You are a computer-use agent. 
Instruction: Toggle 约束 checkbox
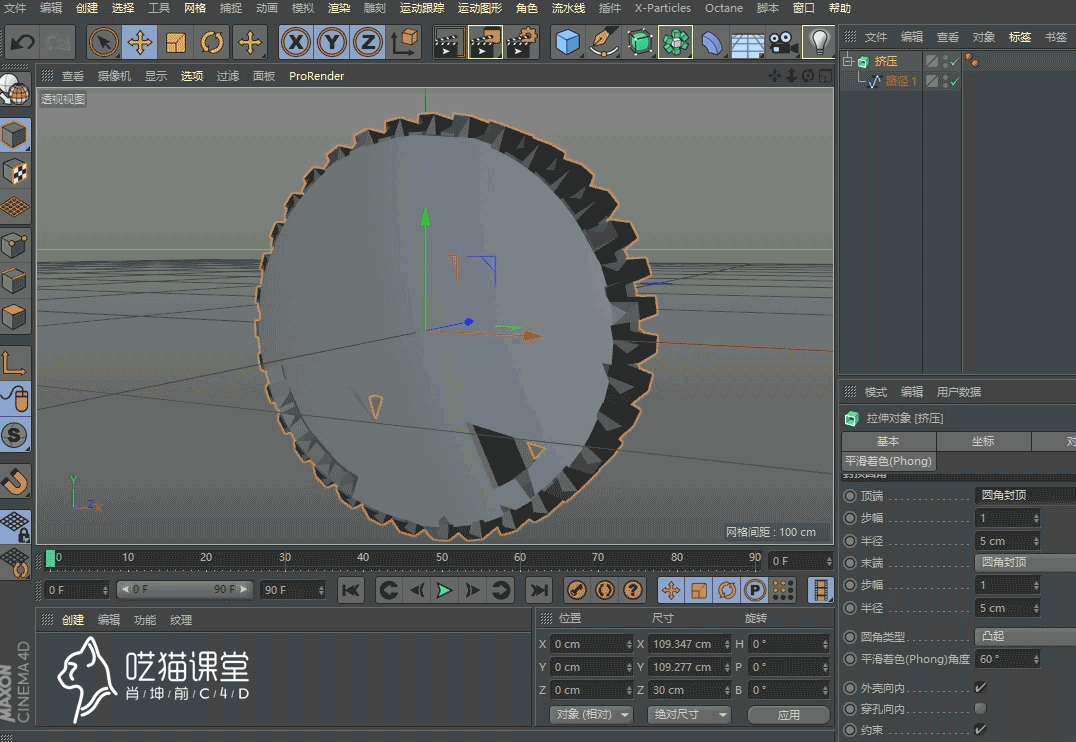point(980,730)
